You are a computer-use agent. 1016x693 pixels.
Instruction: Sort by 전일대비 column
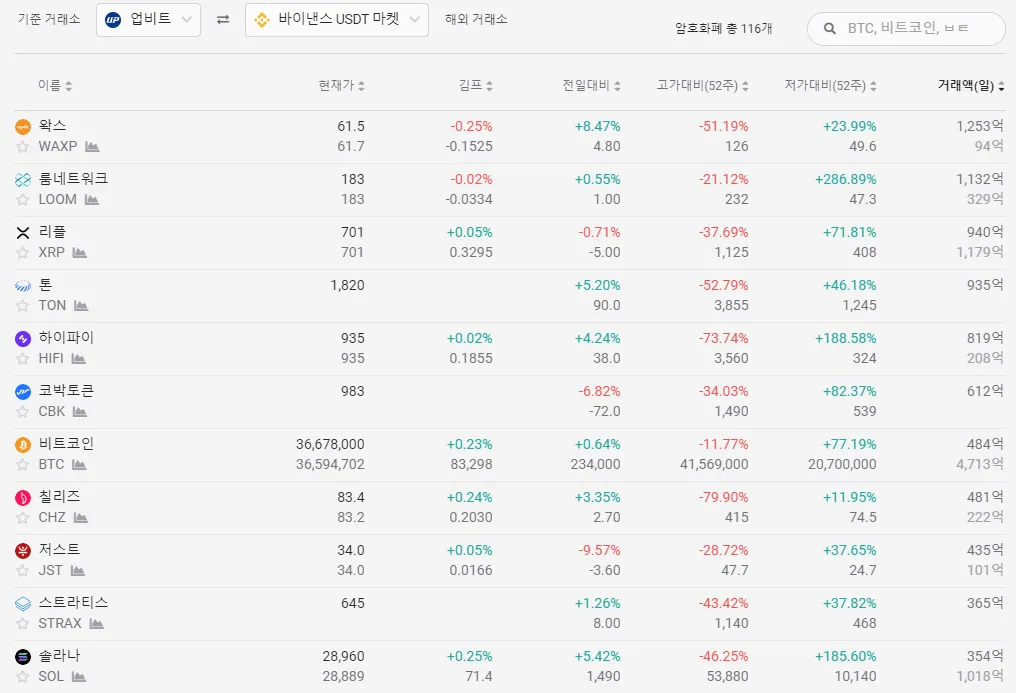(x=592, y=85)
